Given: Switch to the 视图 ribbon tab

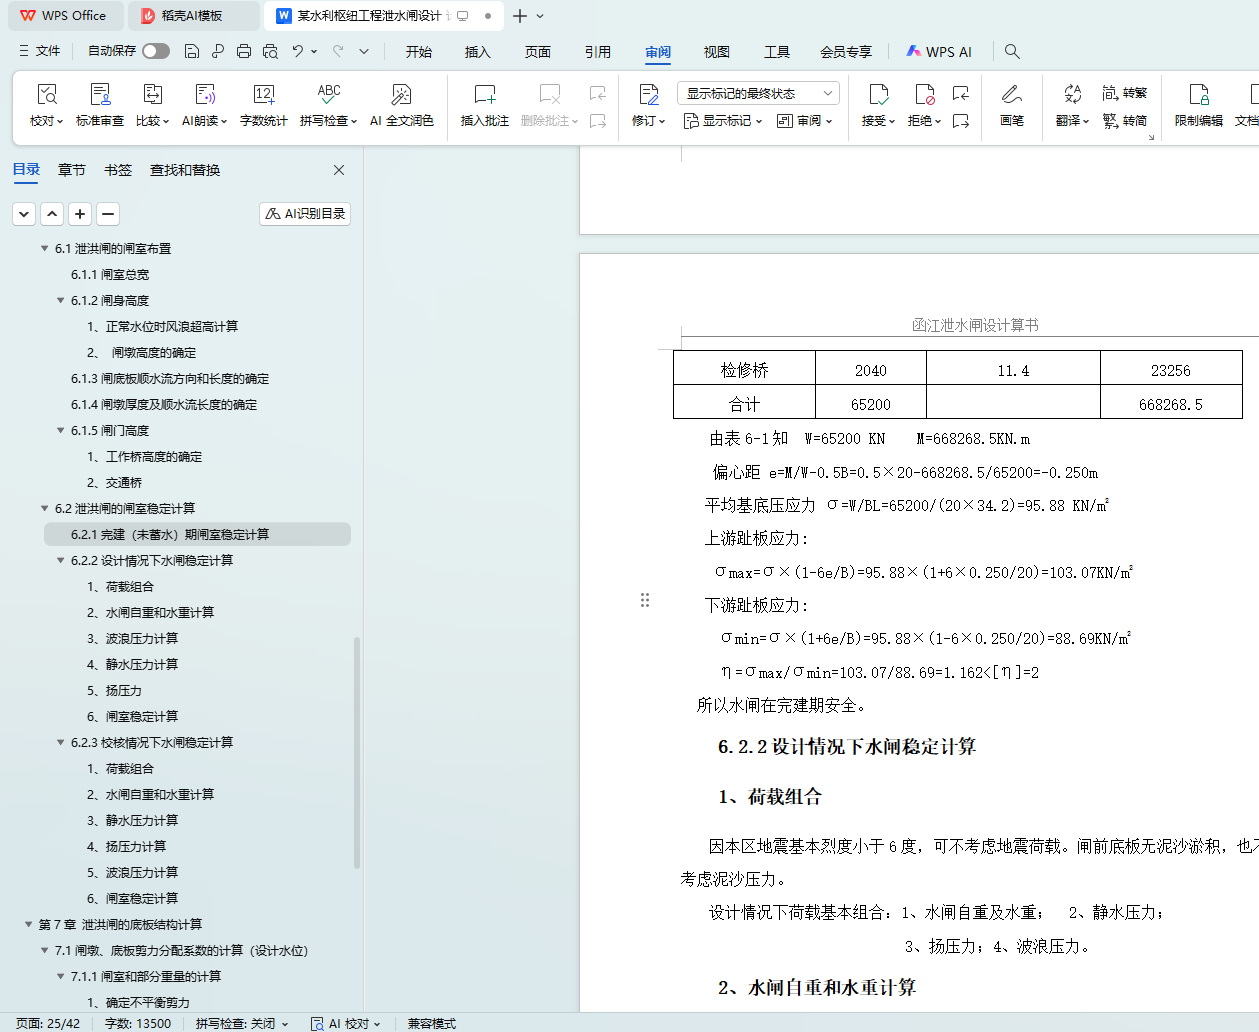Looking at the screenshot, I should (716, 52).
